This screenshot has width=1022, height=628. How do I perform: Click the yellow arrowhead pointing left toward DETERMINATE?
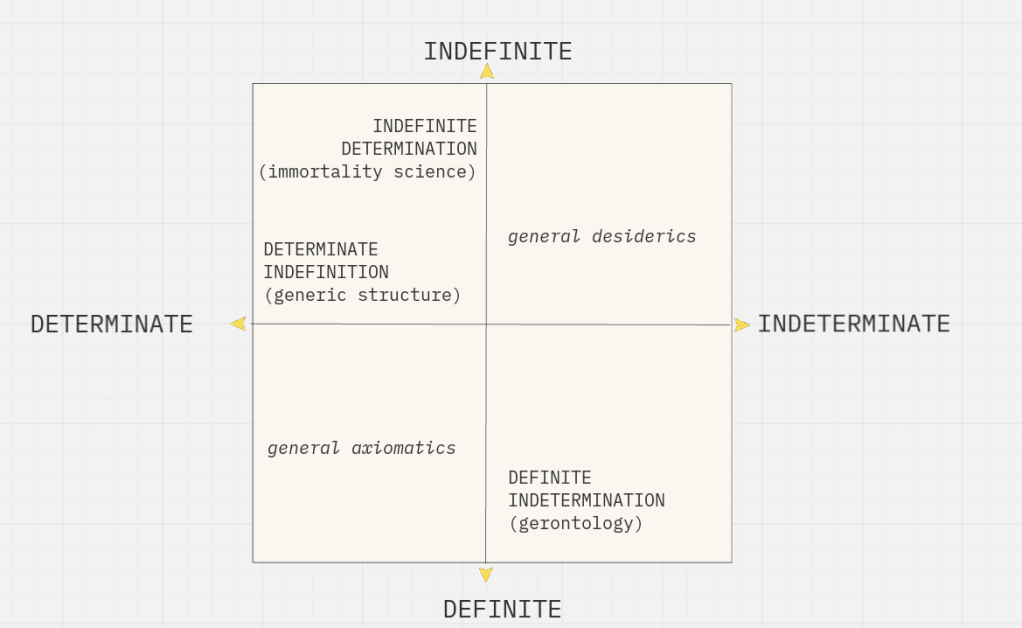(238, 323)
